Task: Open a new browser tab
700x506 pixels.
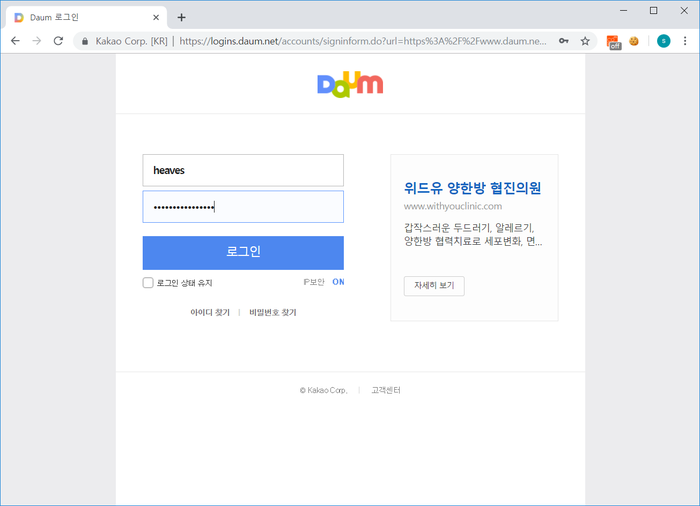Action: click(181, 17)
